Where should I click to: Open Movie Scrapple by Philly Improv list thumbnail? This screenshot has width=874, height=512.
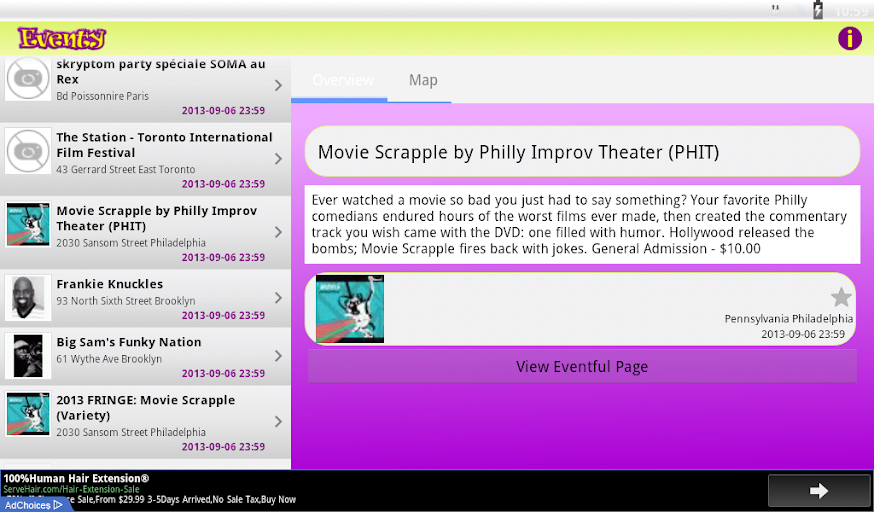point(28,225)
